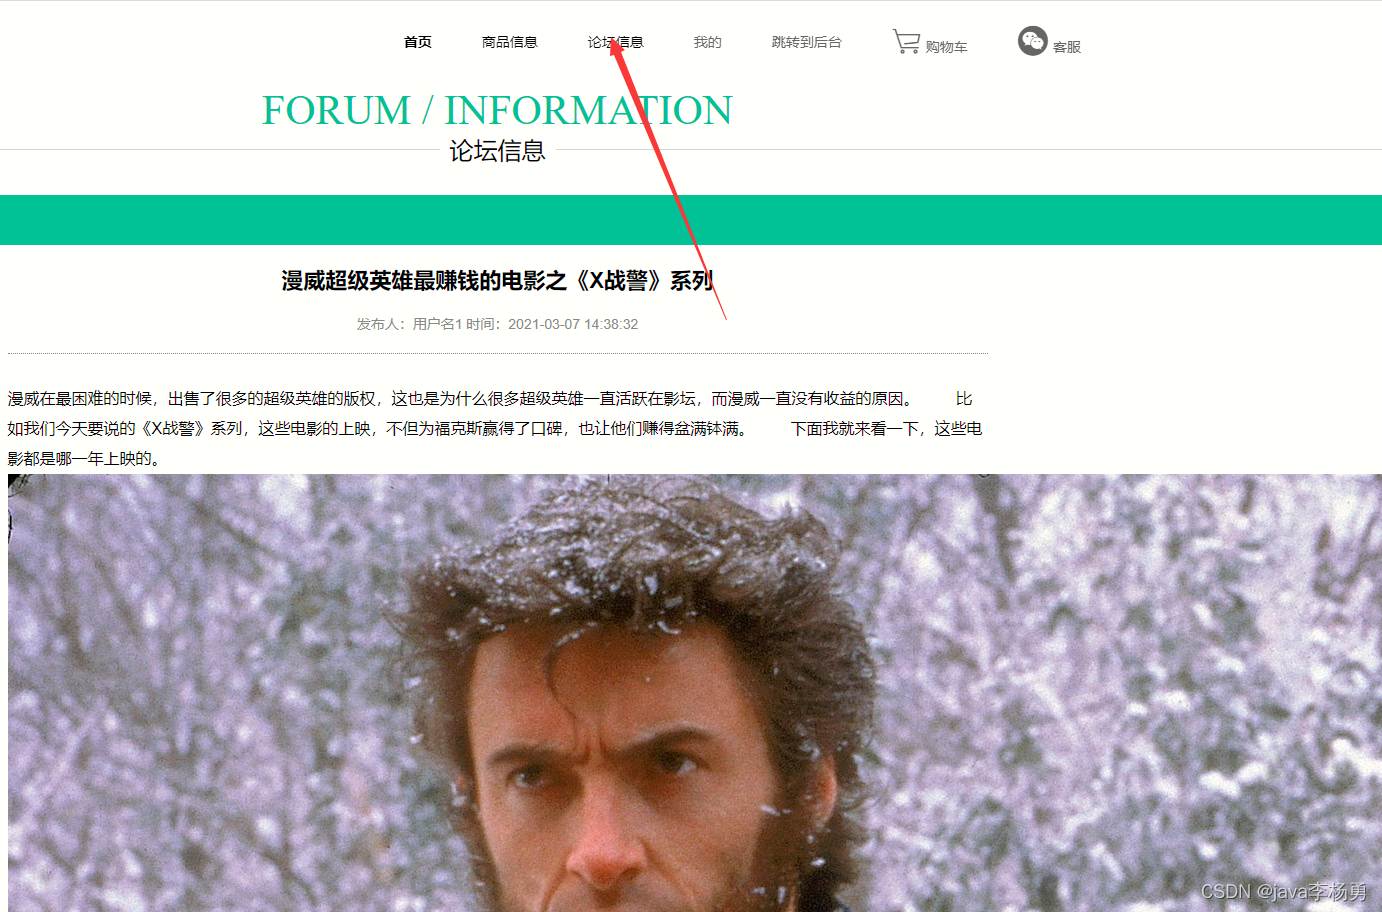This screenshot has width=1382, height=912.
Task: Click the article body paragraph text
Action: 495,428
